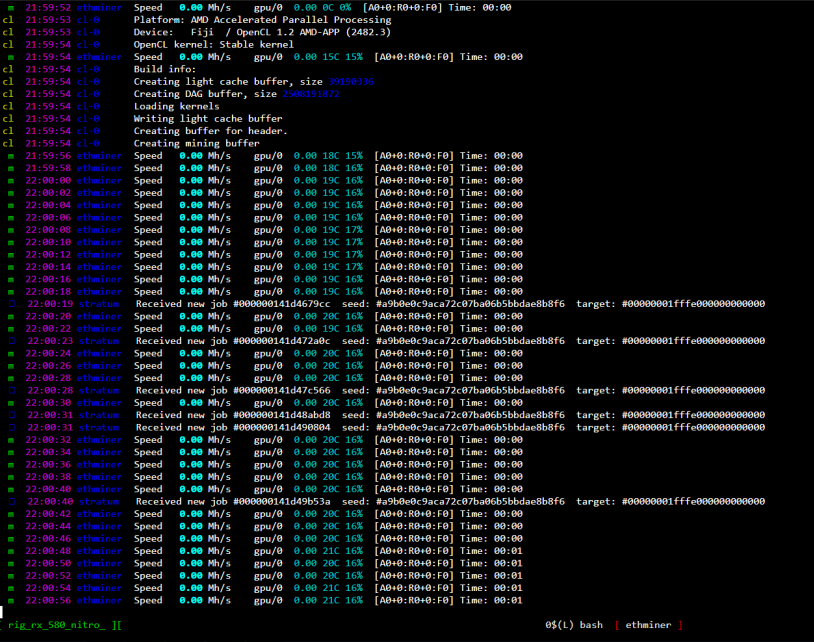Click the cl marker beside Loading kernels
The width and height of the screenshot is (814, 642).
click(9, 106)
